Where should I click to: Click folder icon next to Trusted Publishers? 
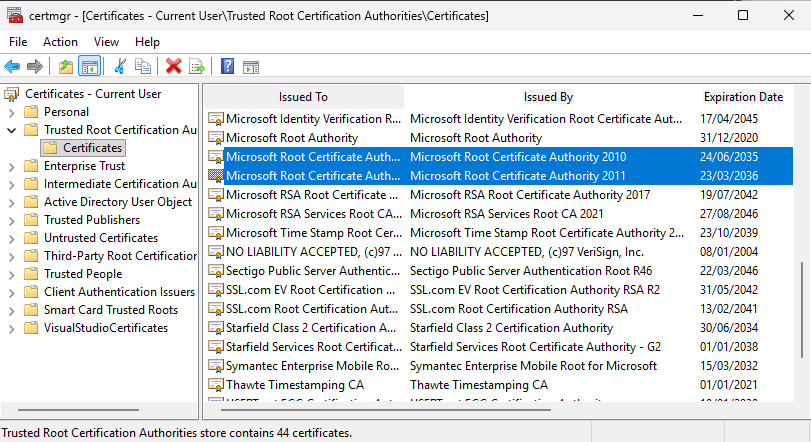[32, 220]
